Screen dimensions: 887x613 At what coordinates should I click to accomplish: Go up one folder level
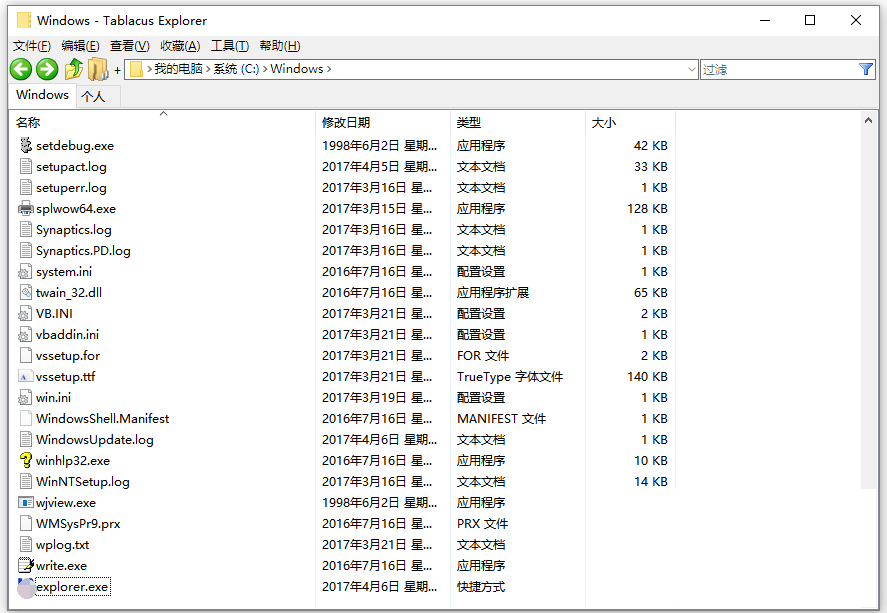click(x=73, y=69)
